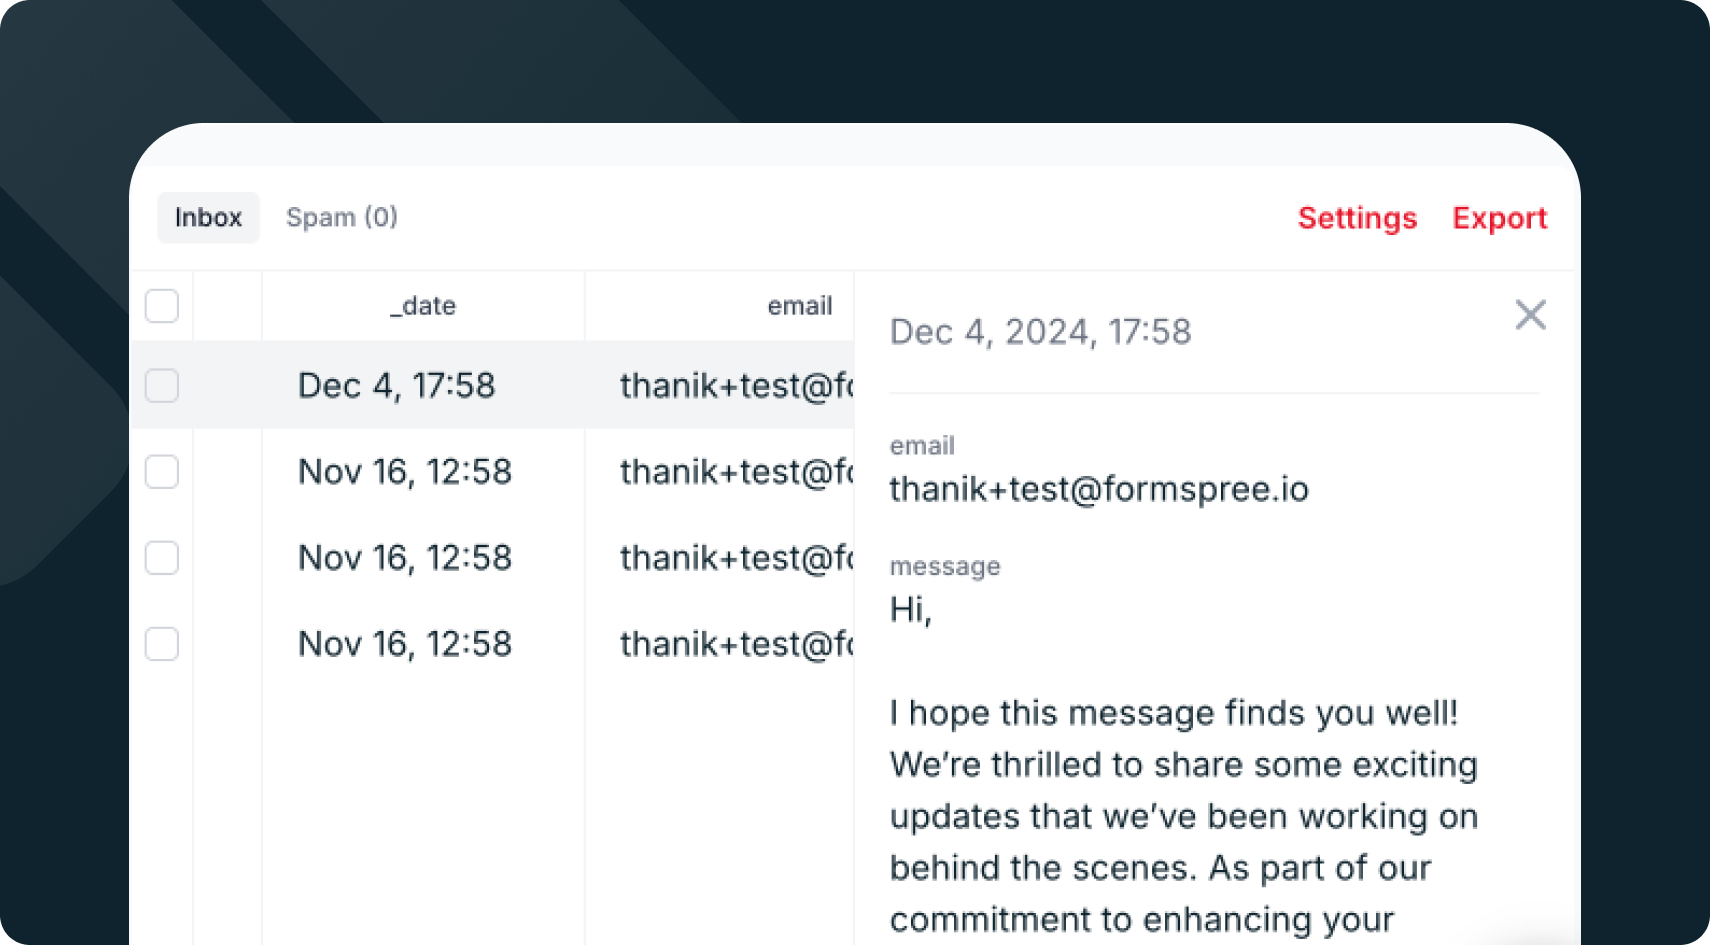Switch to the Inbox tab
This screenshot has height=945, width=1710.
tap(208, 218)
